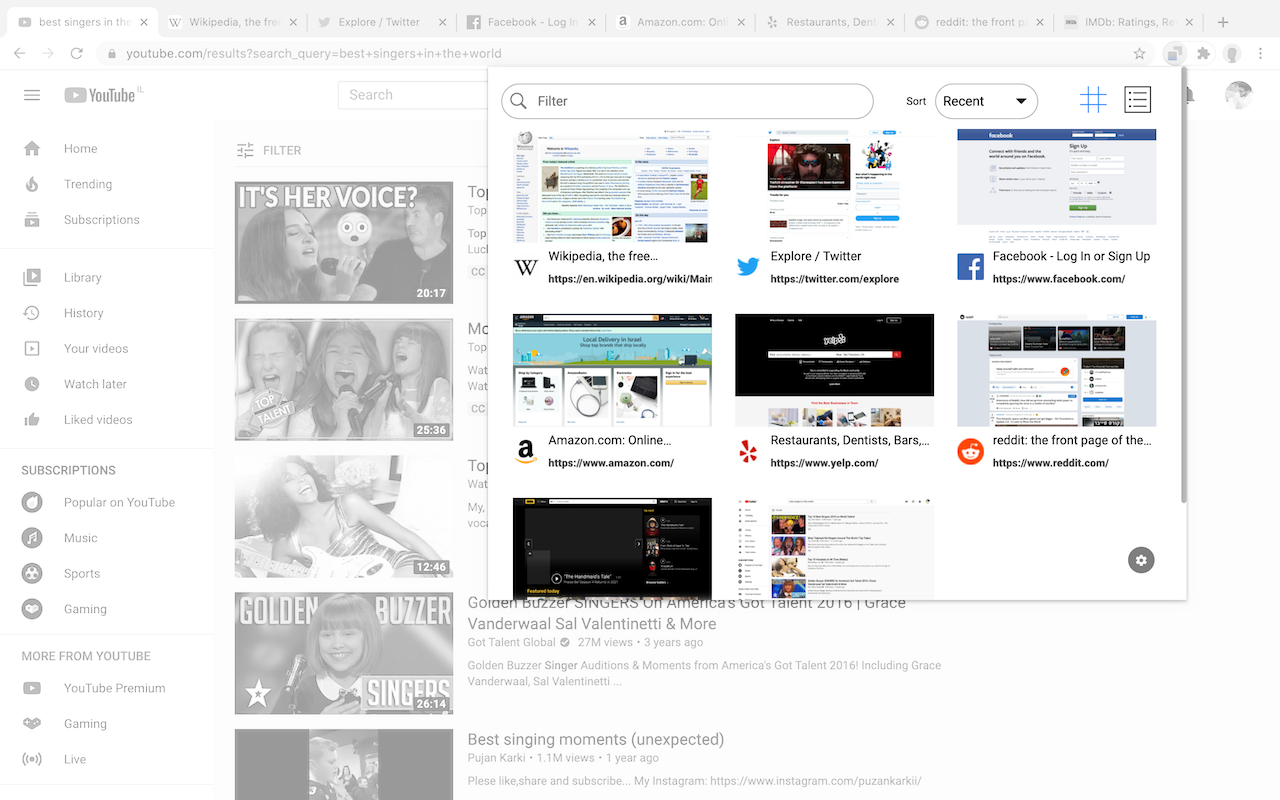The width and height of the screenshot is (1280, 800).
Task: Open the Trending section on YouTube
Action: 88,184
